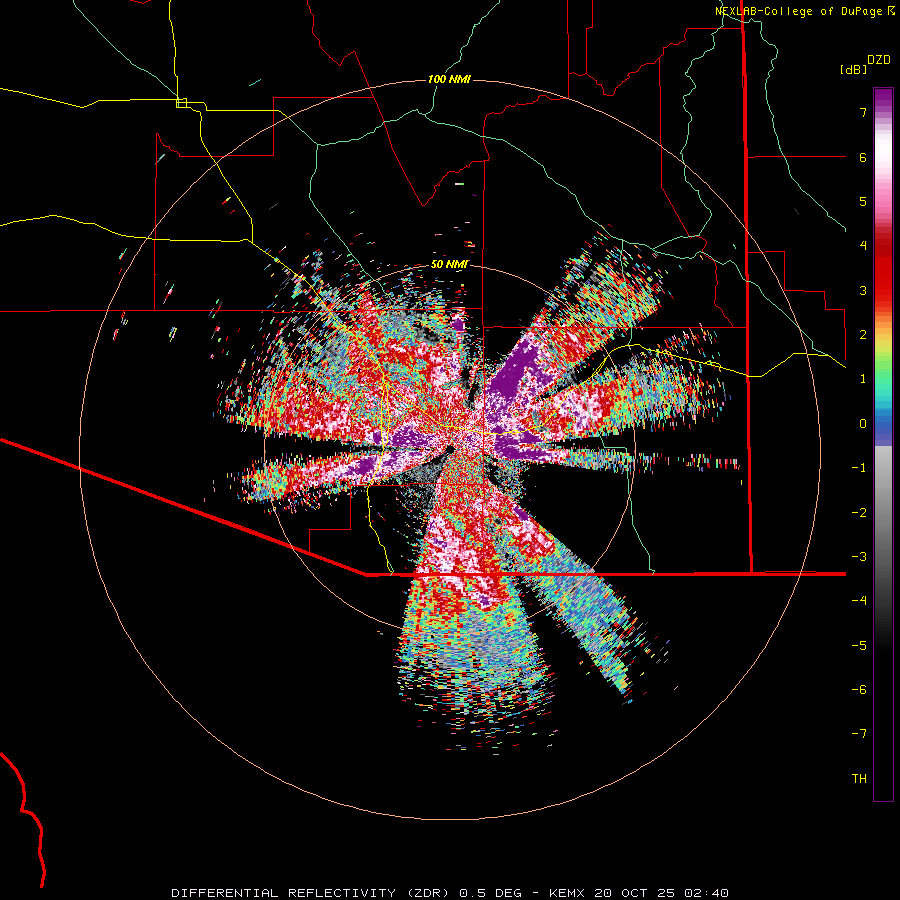Screen dimensions: 900x900
Task: Click the 0 value on the color scale
Action: click(x=863, y=424)
